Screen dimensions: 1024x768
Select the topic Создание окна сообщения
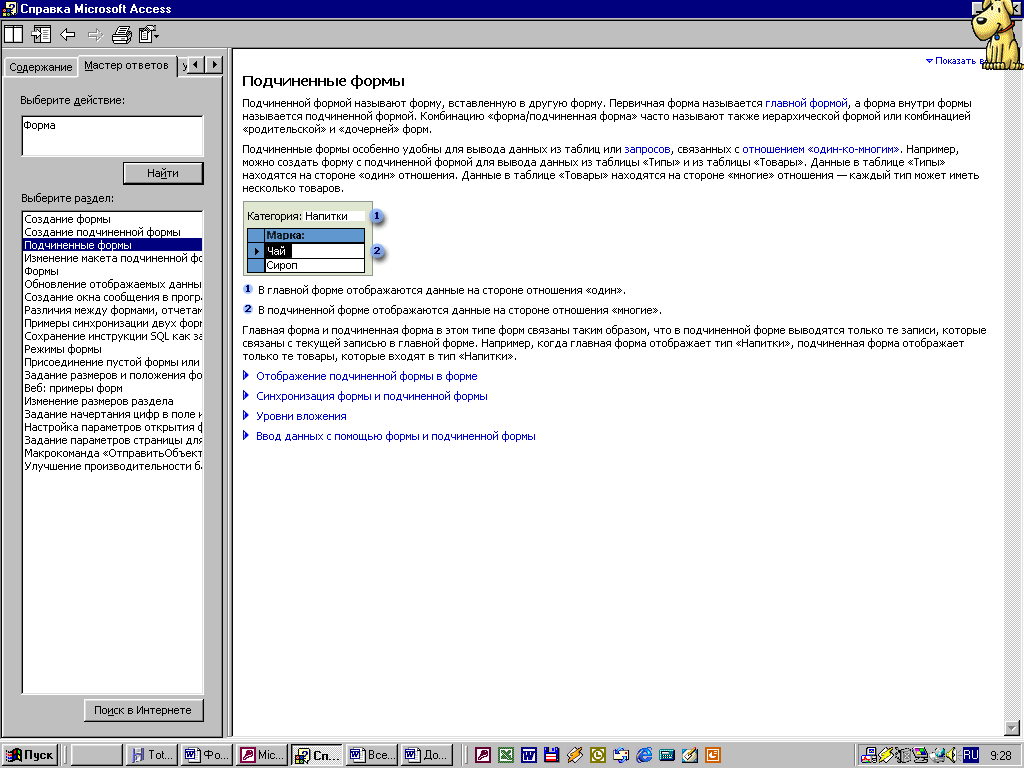point(112,297)
